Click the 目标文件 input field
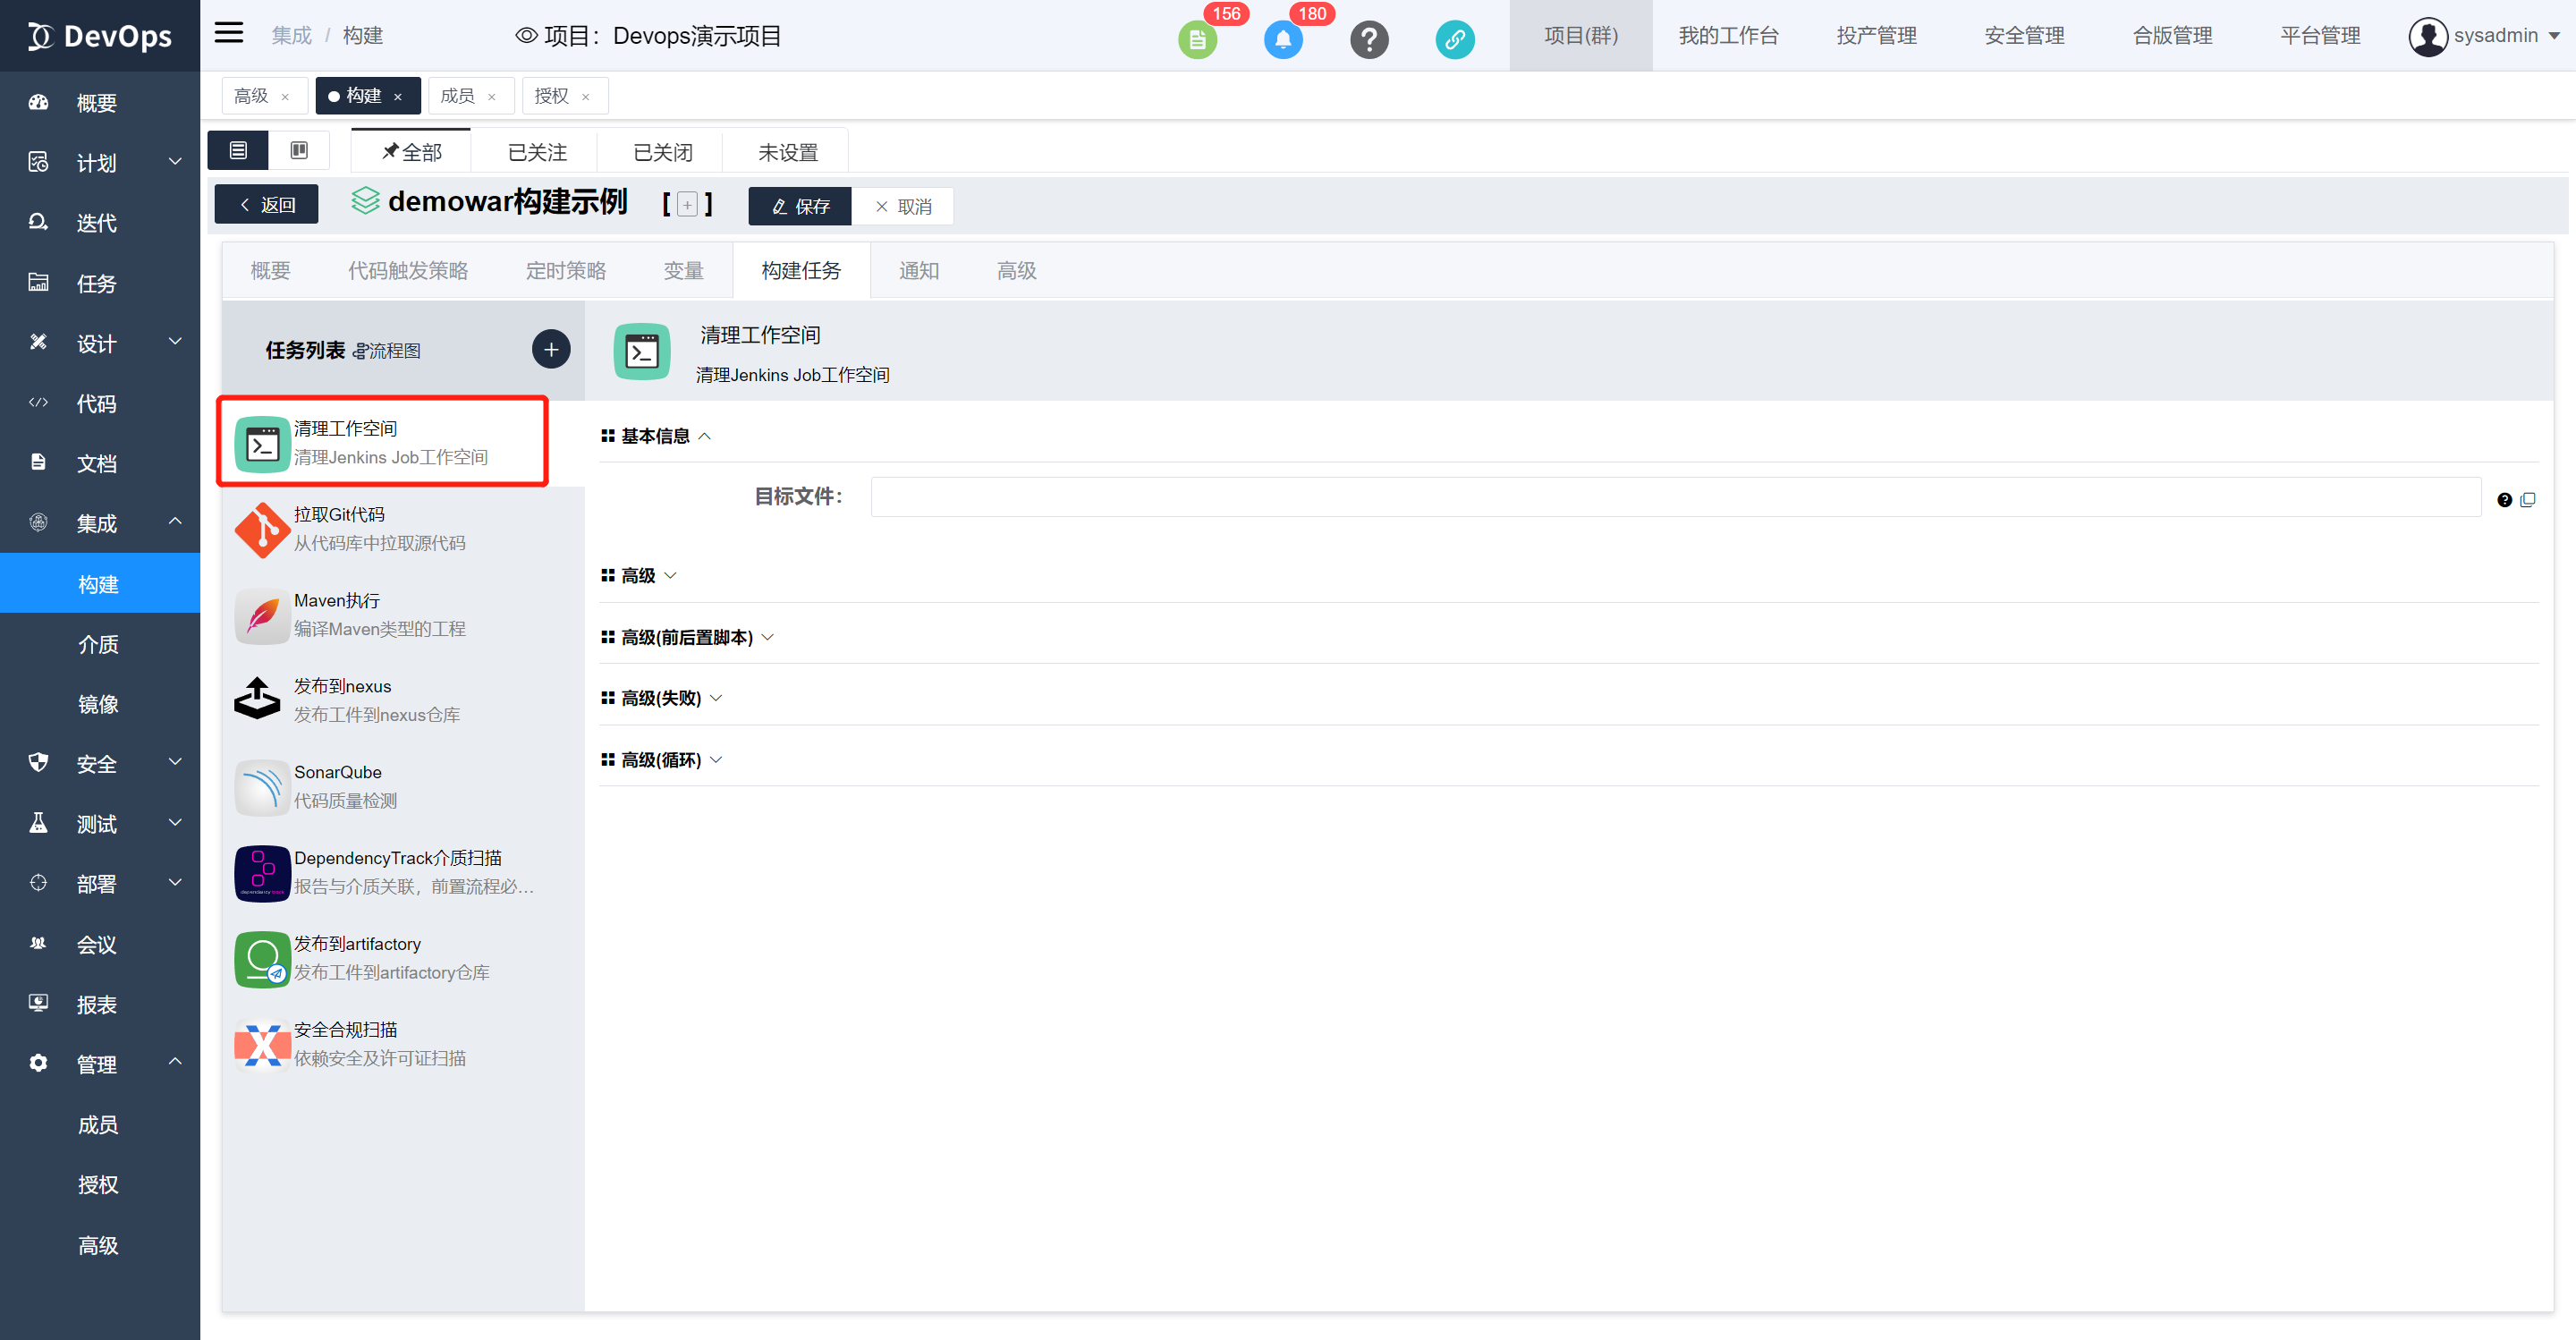The image size is (2576, 1340). (1675, 497)
